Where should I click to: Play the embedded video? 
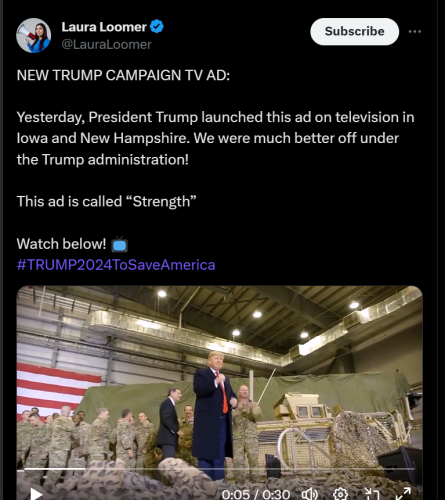36,493
